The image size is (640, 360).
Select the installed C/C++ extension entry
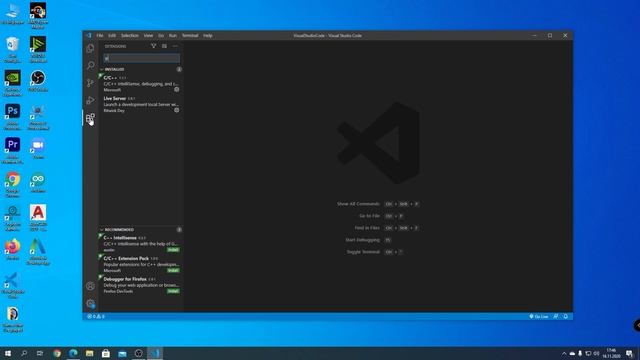tap(140, 83)
